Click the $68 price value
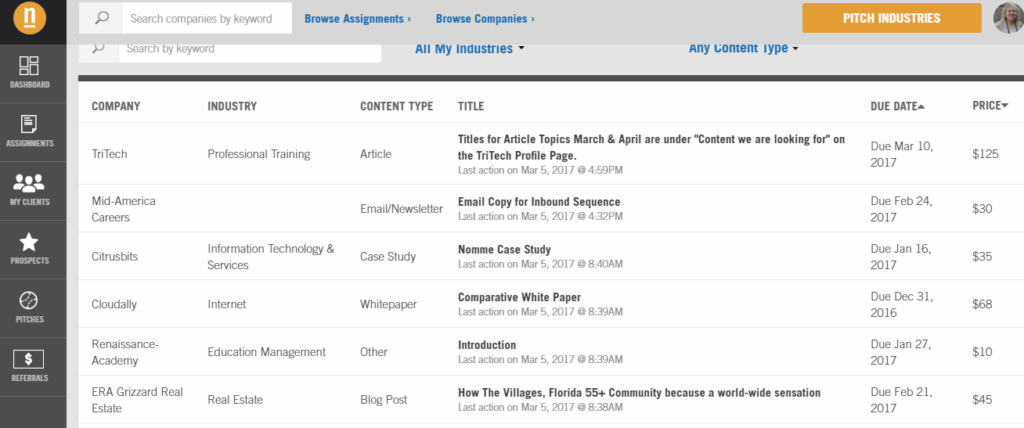Image resolution: width=1024 pixels, height=428 pixels. pos(982,305)
